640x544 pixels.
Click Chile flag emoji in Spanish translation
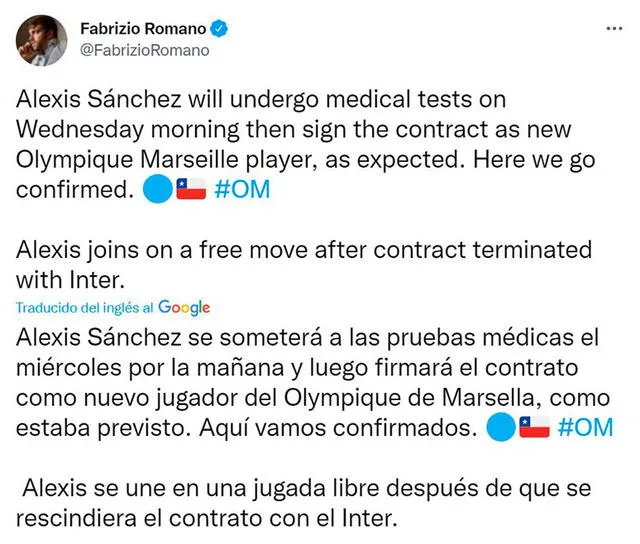(534, 427)
